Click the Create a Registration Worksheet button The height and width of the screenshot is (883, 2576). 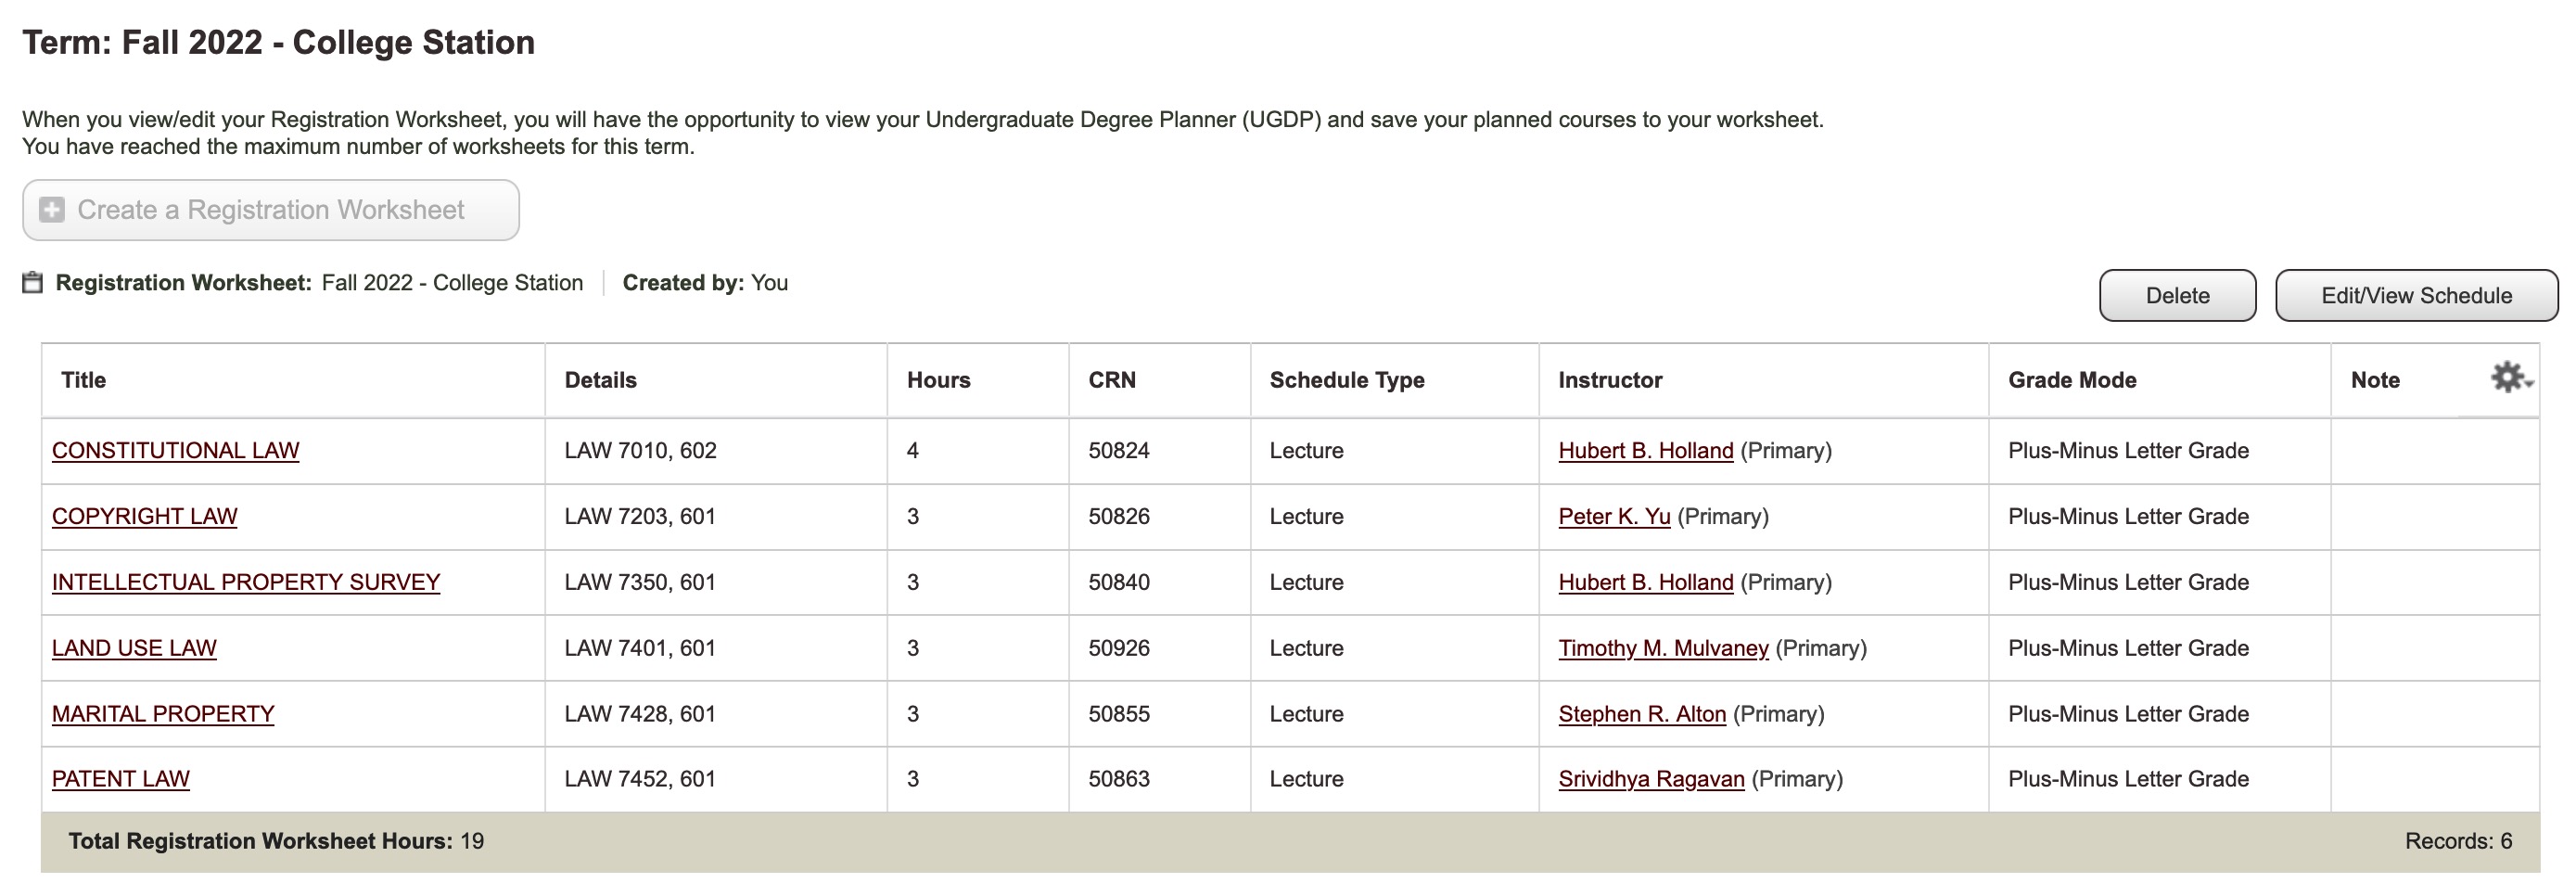click(x=271, y=210)
